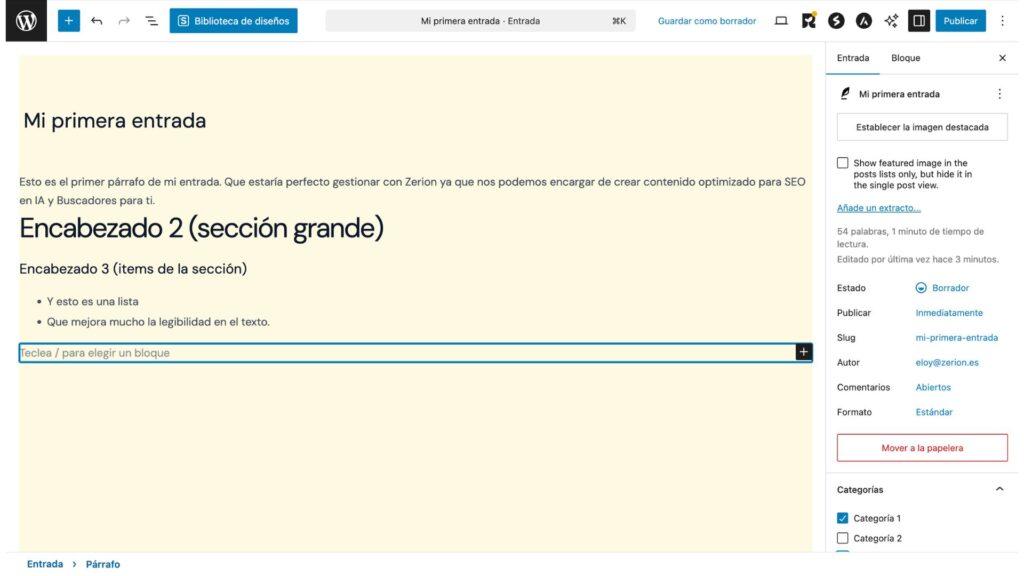
Task: Open actions menu next to 'Mi primera entrada'
Action: (999, 94)
